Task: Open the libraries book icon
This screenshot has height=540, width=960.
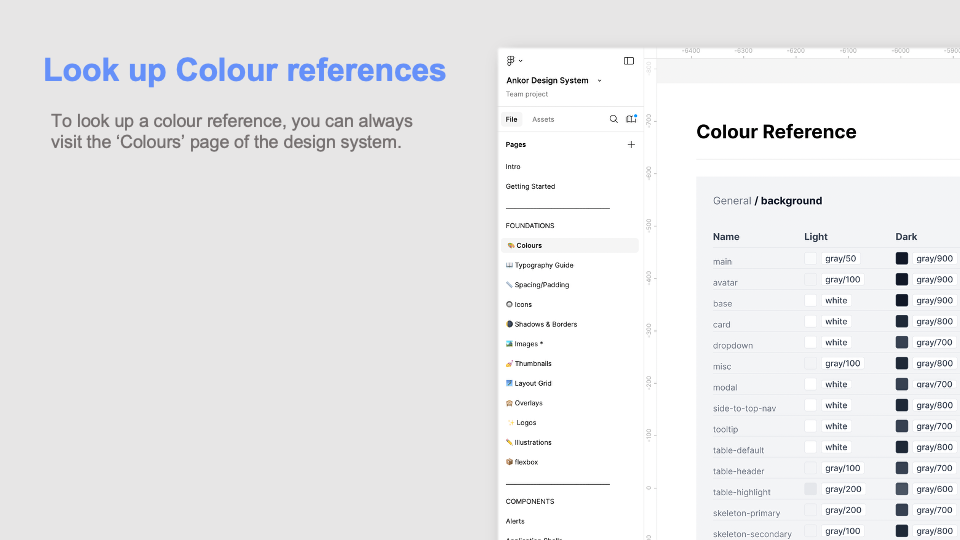Action: pos(631,119)
